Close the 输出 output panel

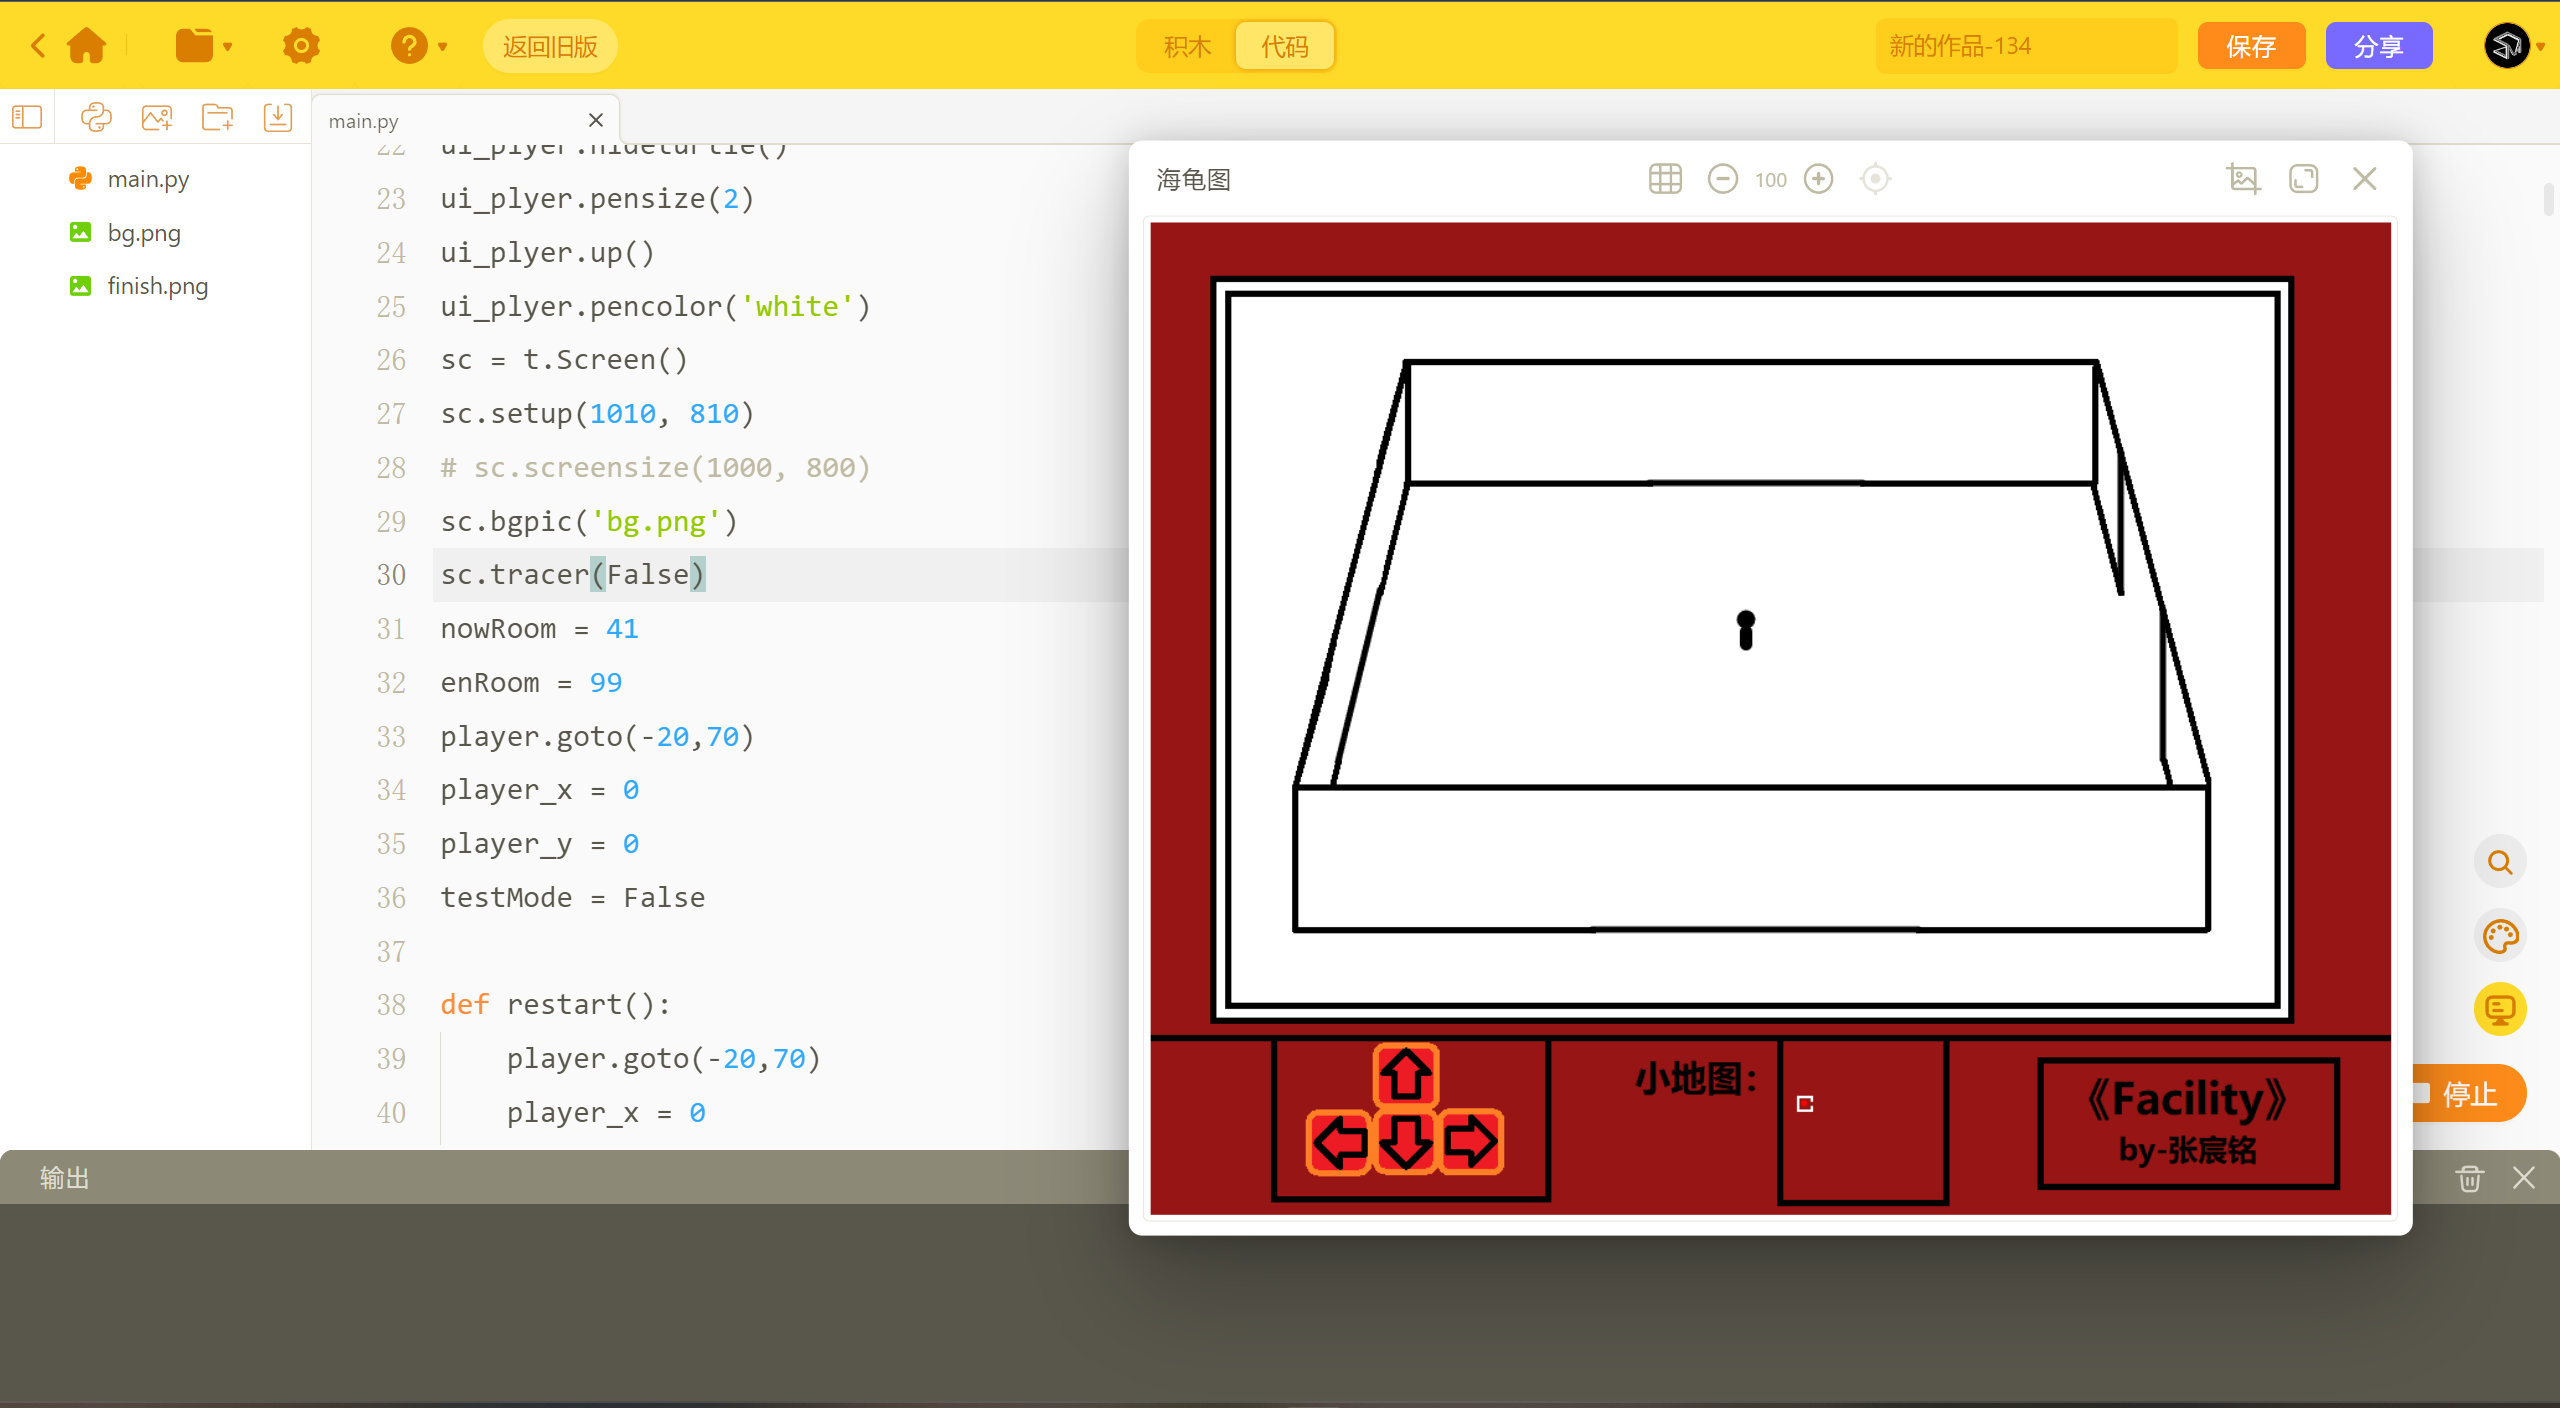(x=2524, y=1178)
